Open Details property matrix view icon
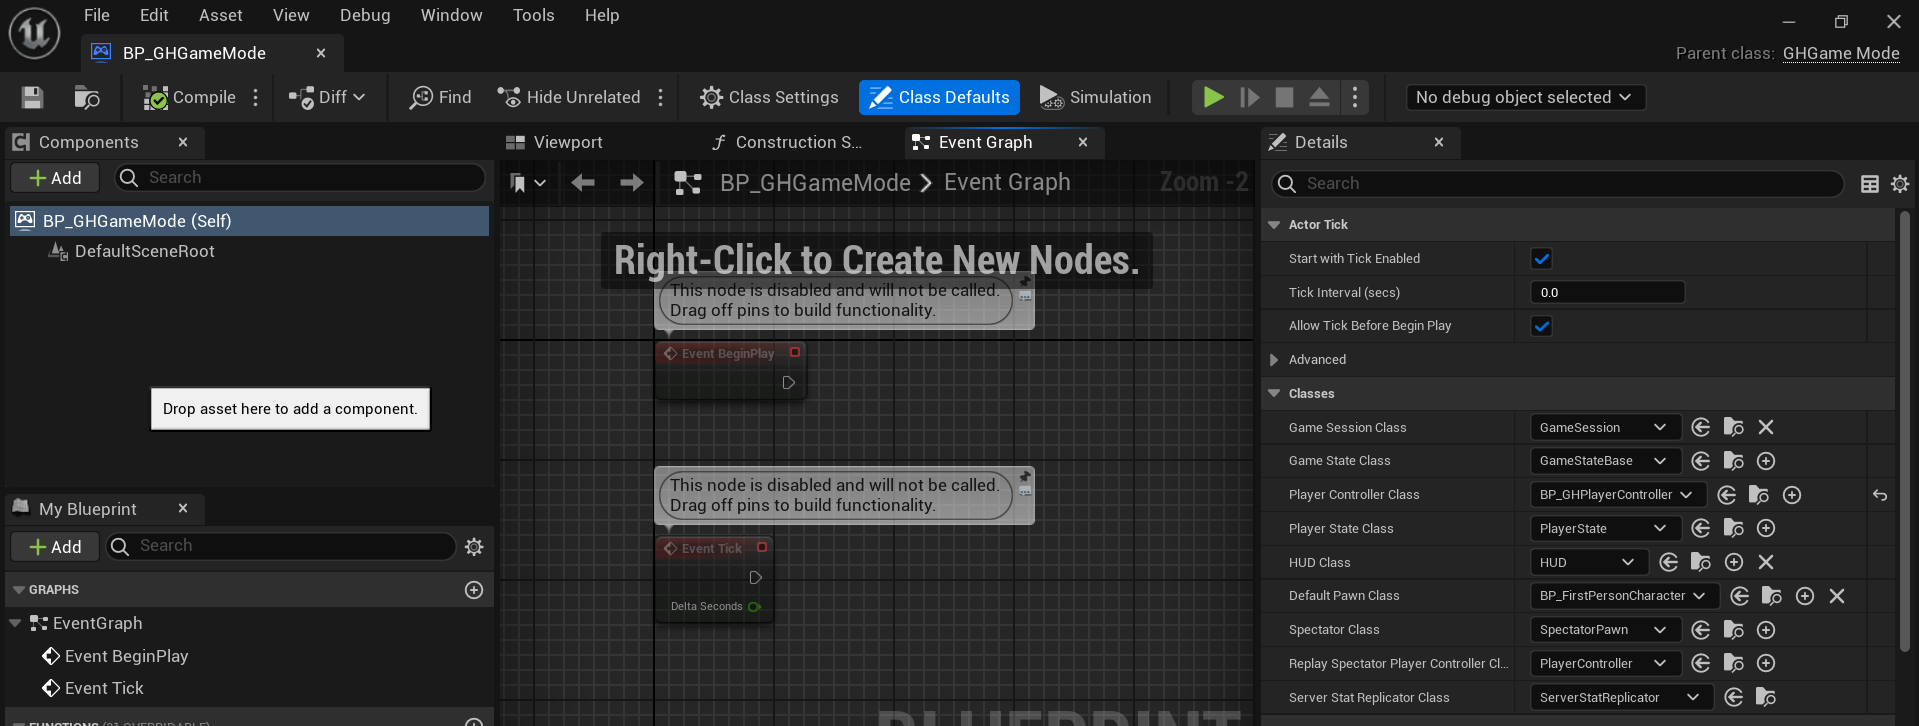Viewport: 1919px width, 726px height. point(1869,183)
